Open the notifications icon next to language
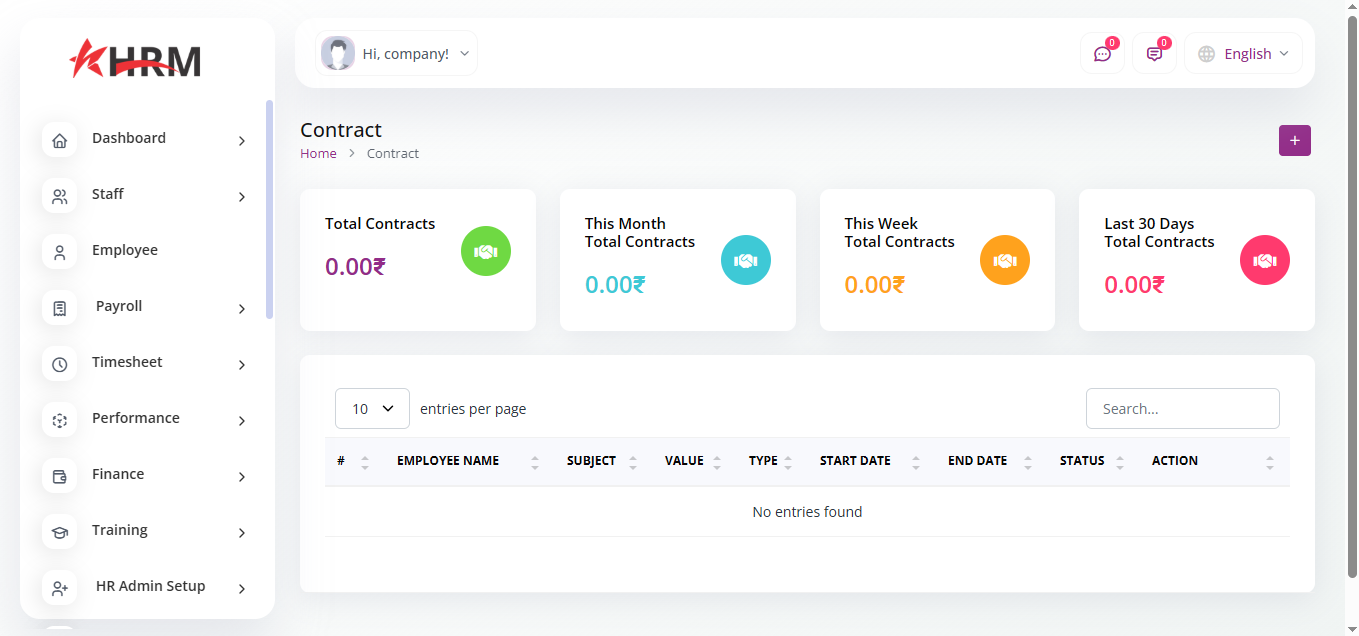This screenshot has width=1359, height=636. point(1154,54)
